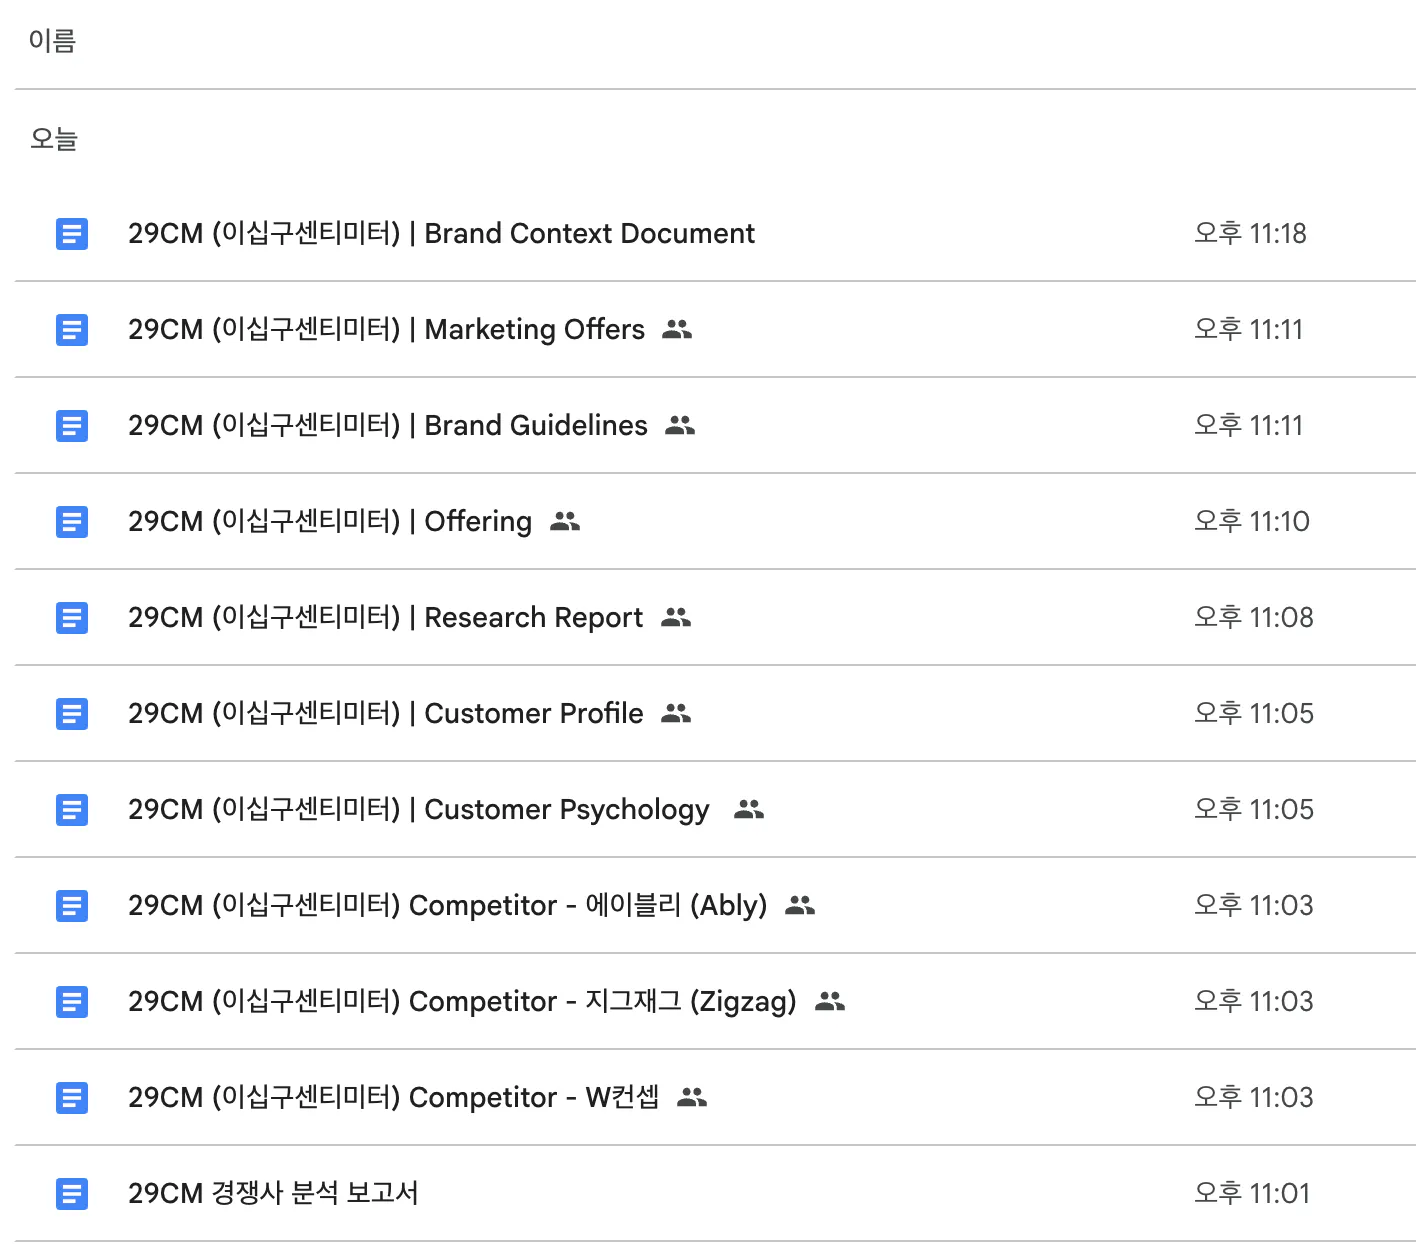
Task: Click shared people icon on Brand Guidelines
Action: coord(680,426)
